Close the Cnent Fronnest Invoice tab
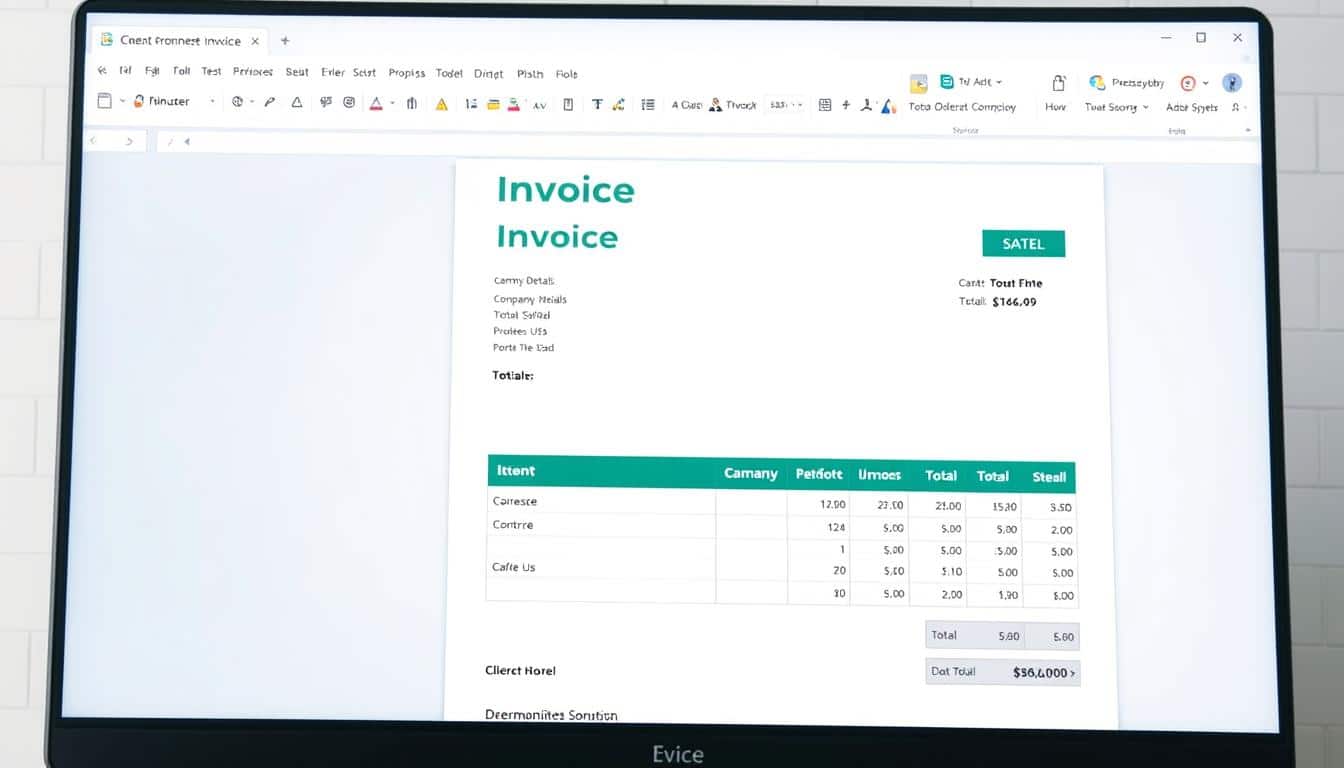 255,41
